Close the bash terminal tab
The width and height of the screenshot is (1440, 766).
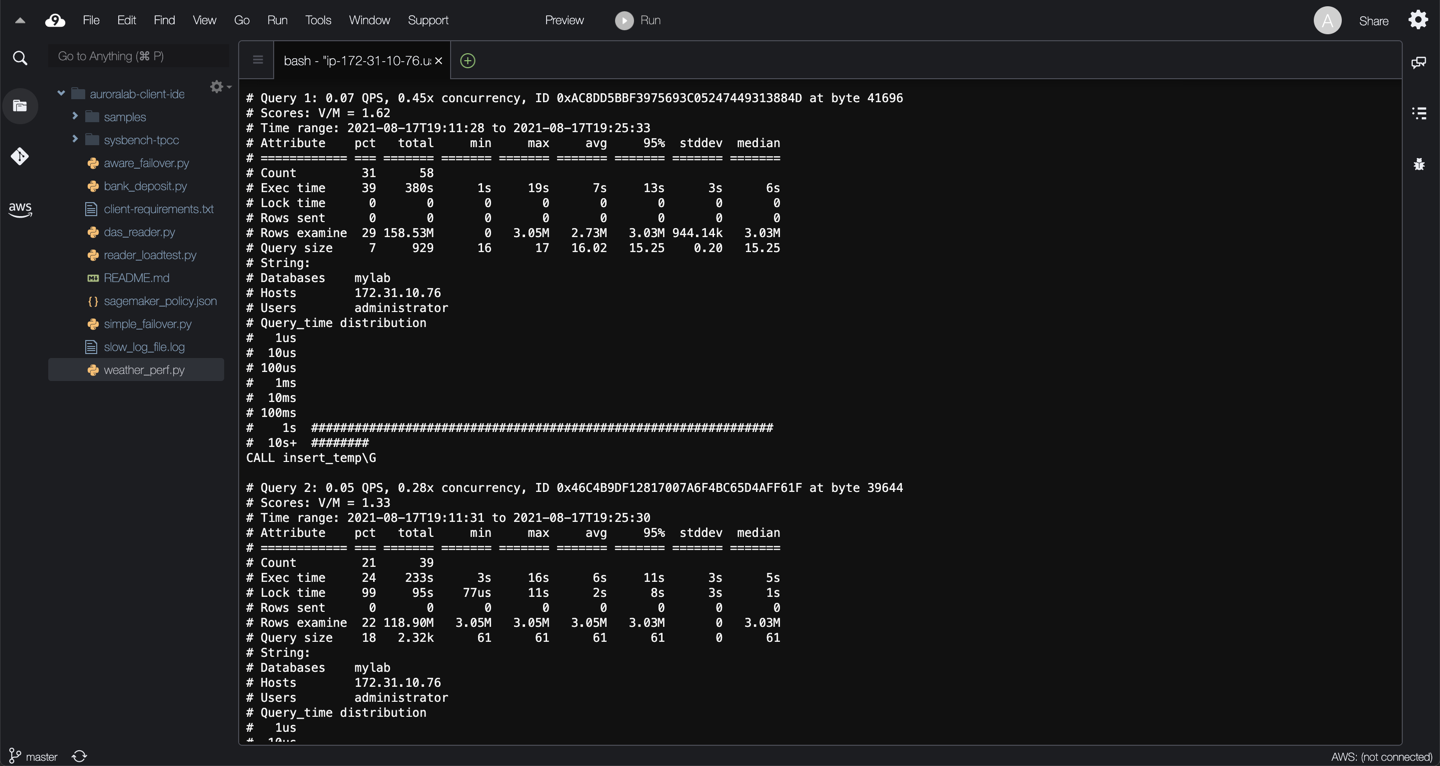[x=438, y=61]
